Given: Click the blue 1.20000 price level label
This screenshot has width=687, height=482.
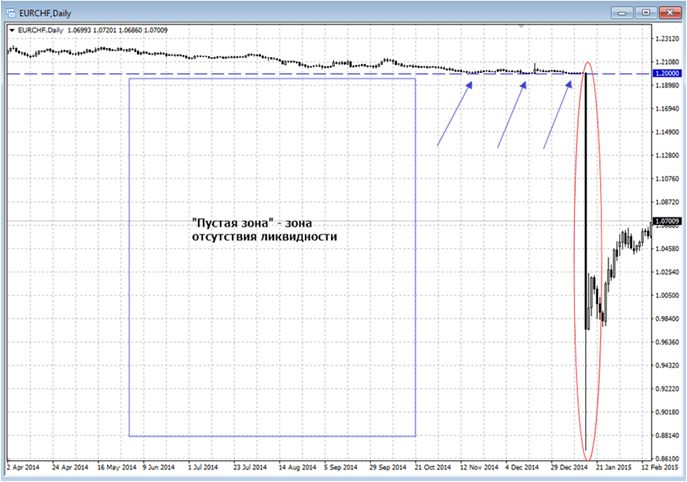Looking at the screenshot, I should tap(666, 74).
